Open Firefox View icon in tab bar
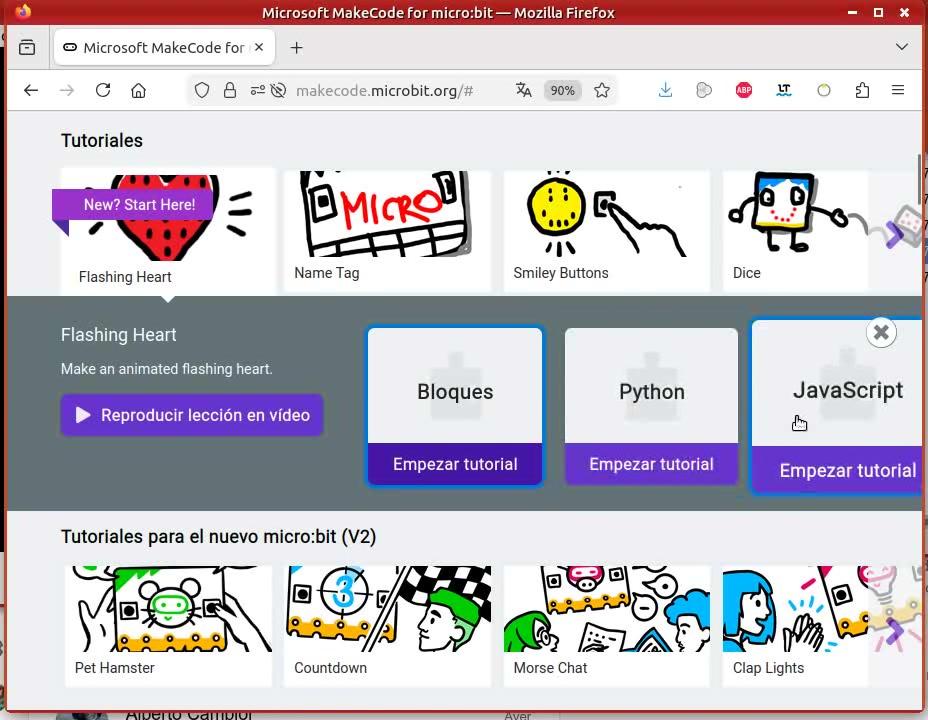 point(27,47)
